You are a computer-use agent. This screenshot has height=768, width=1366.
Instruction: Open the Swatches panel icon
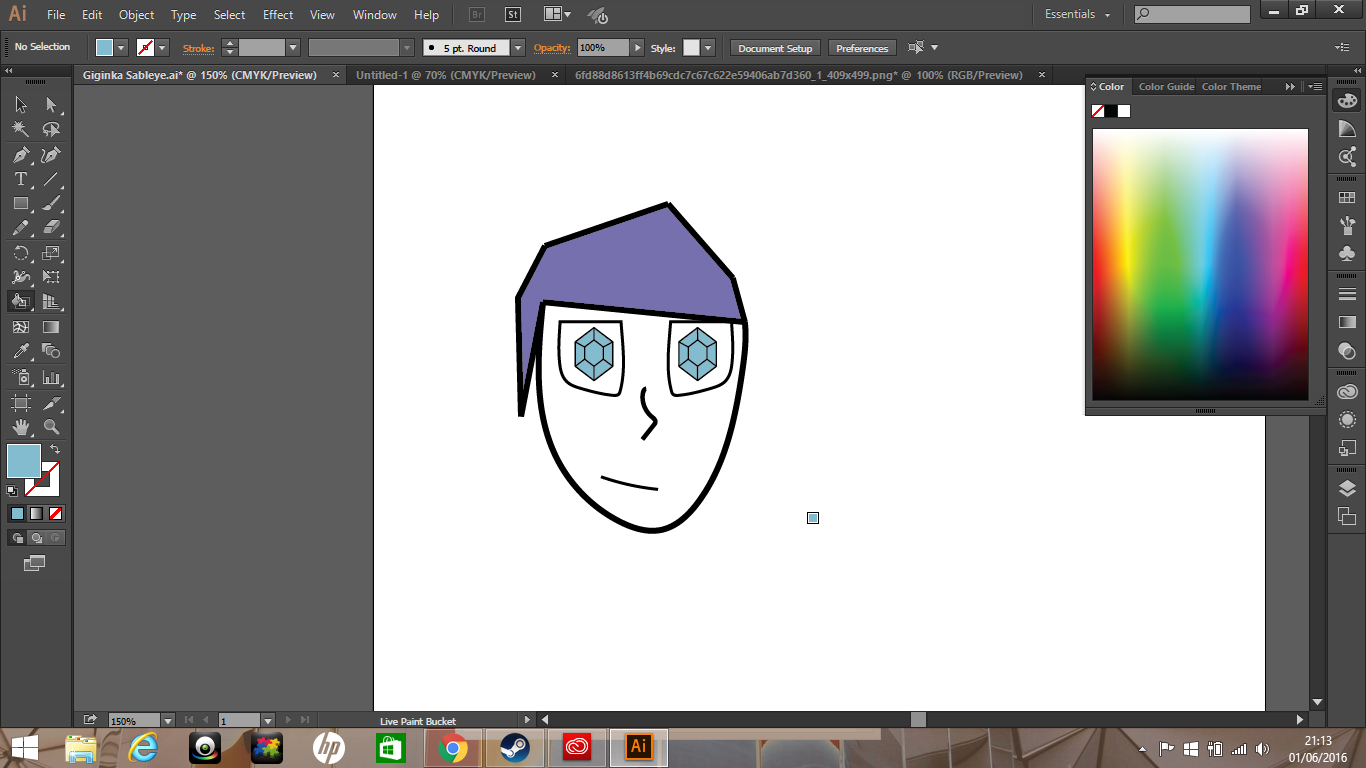pyautogui.click(x=1347, y=198)
